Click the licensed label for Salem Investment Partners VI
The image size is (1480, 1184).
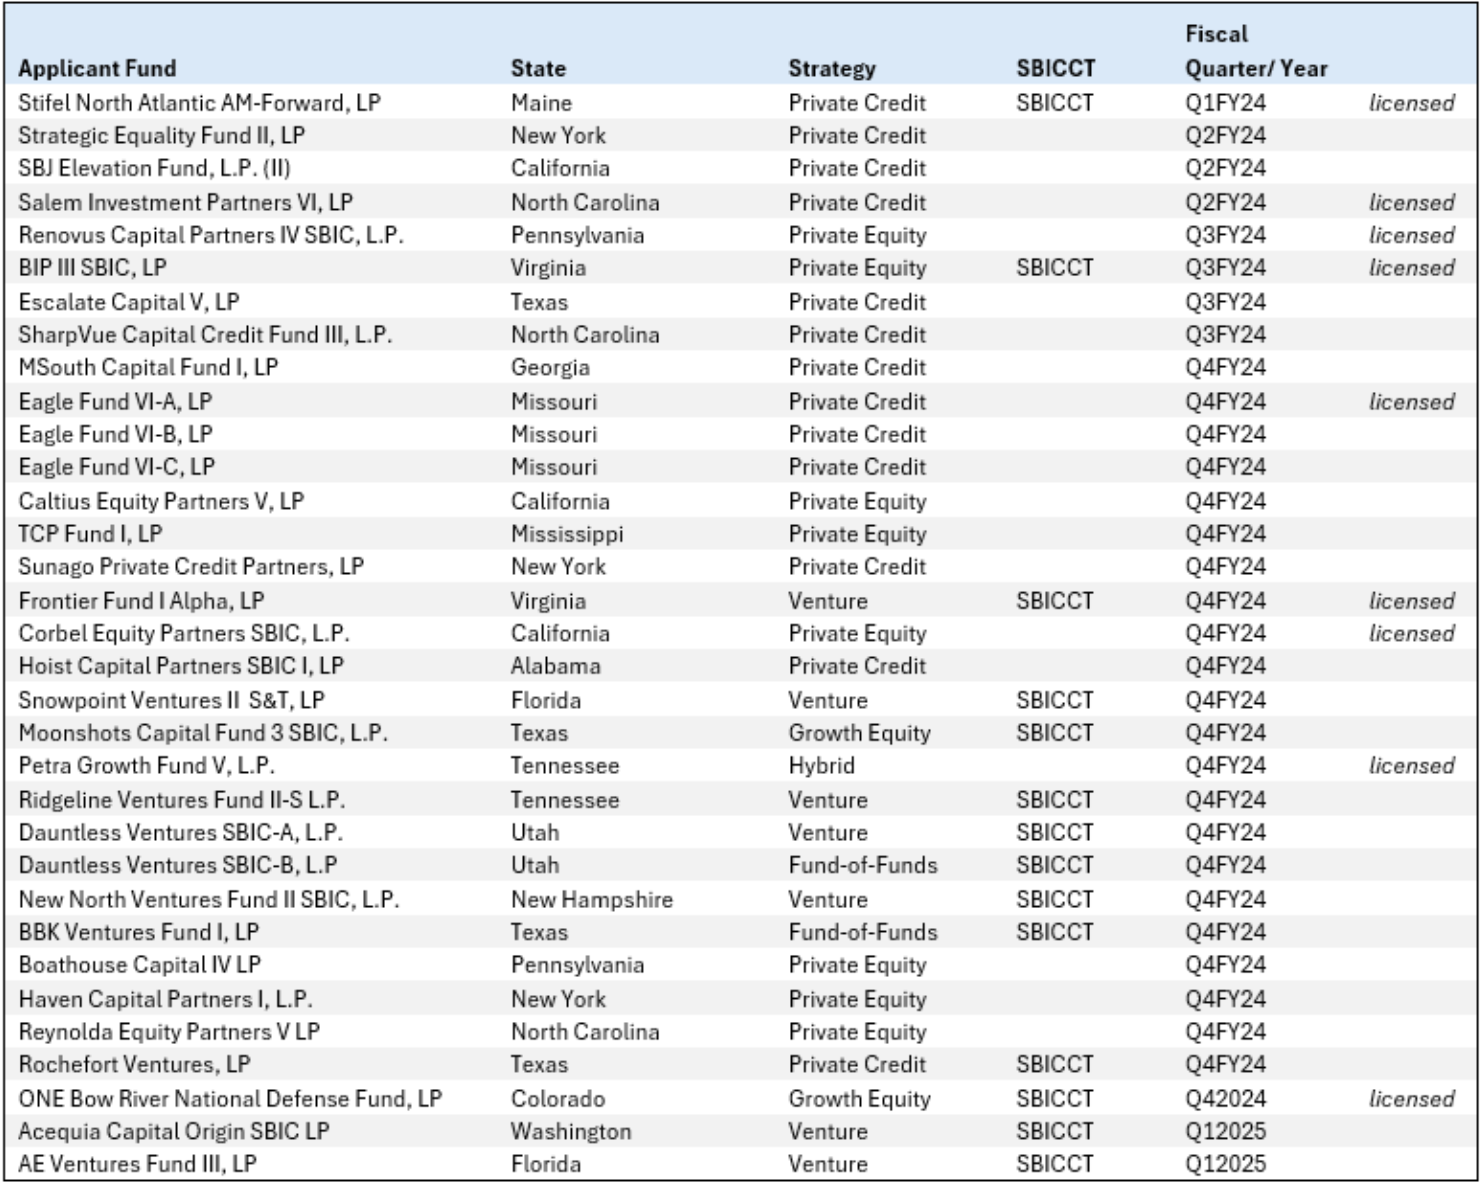[1410, 202]
